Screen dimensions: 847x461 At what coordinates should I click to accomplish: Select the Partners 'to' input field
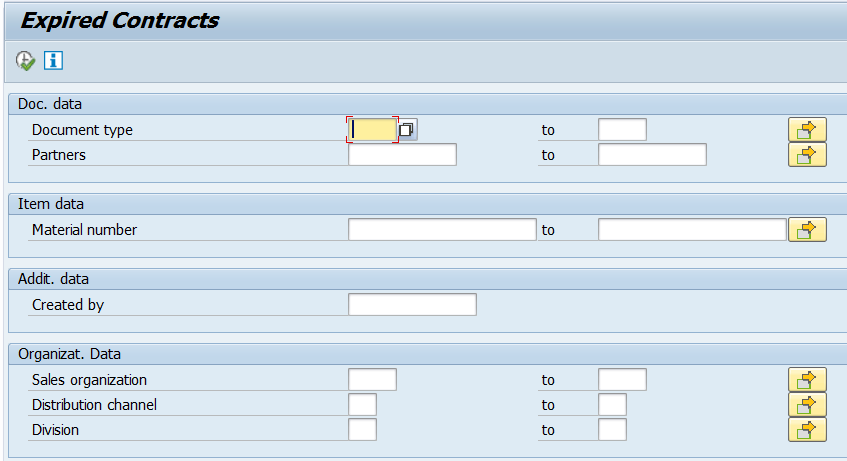pos(652,155)
